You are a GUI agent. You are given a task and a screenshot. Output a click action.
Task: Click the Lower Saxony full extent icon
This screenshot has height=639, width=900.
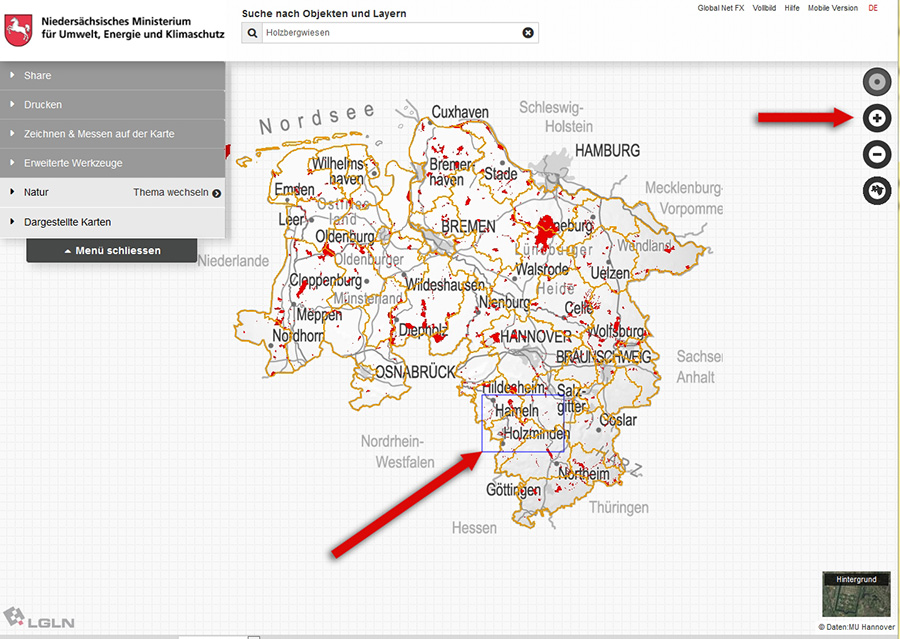[877, 190]
